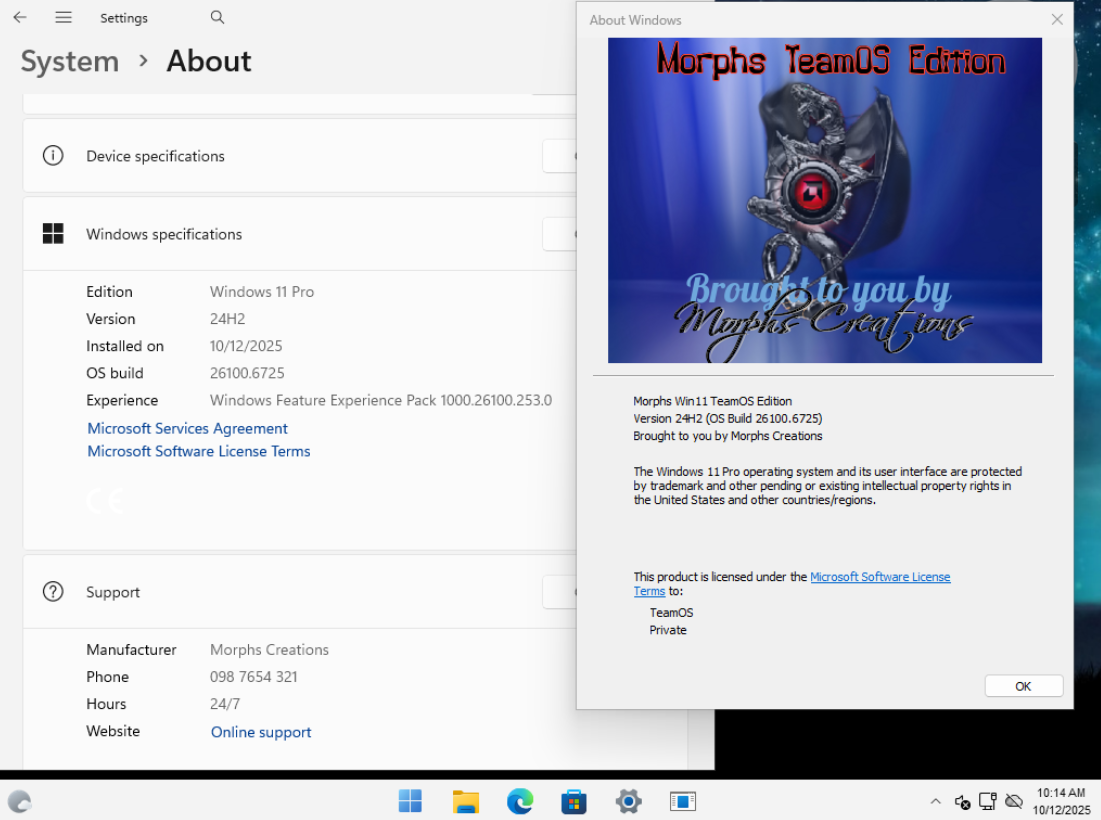This screenshot has height=820, width=1101.
Task: Go to System in the breadcrumb
Action: [x=70, y=61]
